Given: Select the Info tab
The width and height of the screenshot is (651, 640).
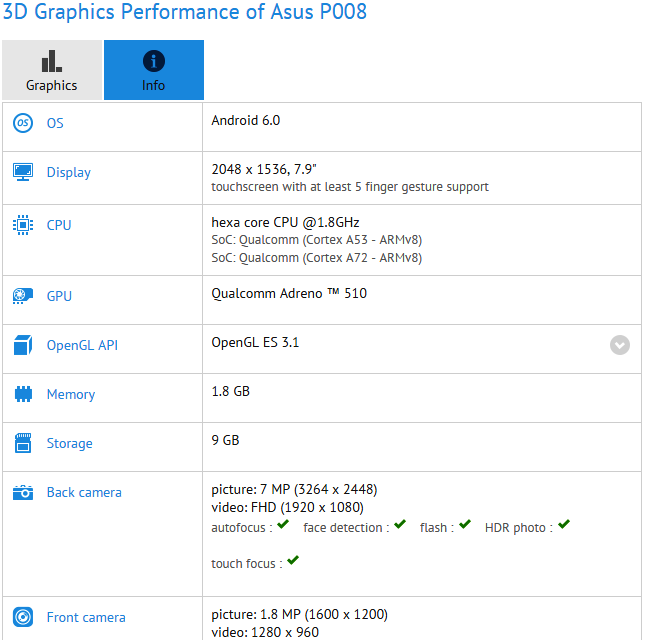Looking at the screenshot, I should click(153, 70).
